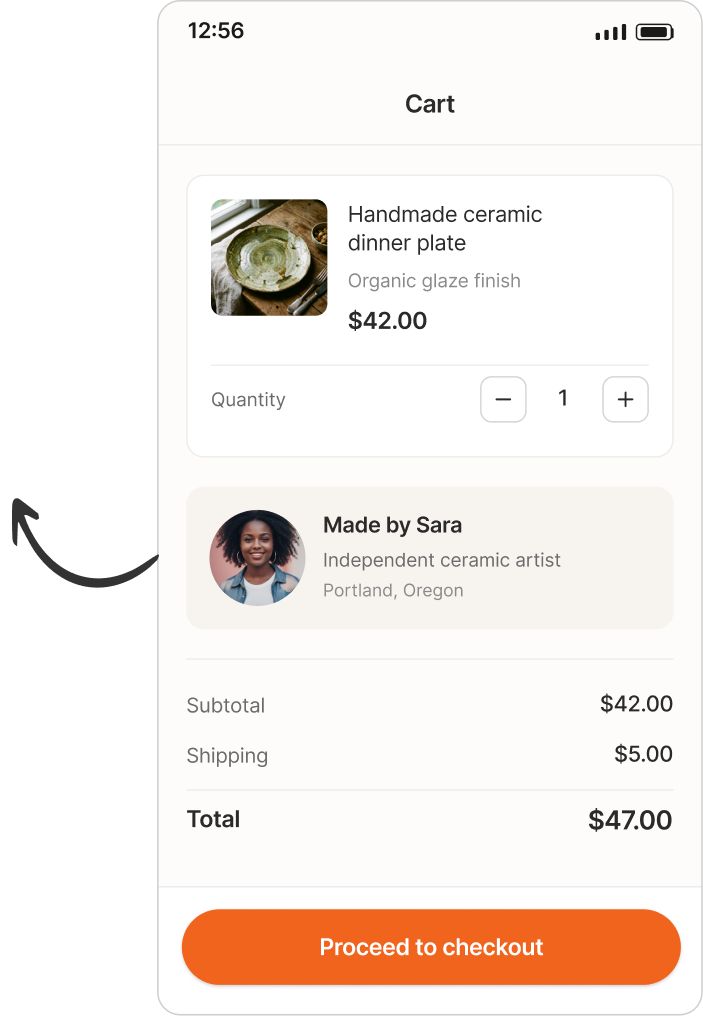The height and width of the screenshot is (1016, 703).
Task: Tap the battery status icon
Action: [x=655, y=32]
